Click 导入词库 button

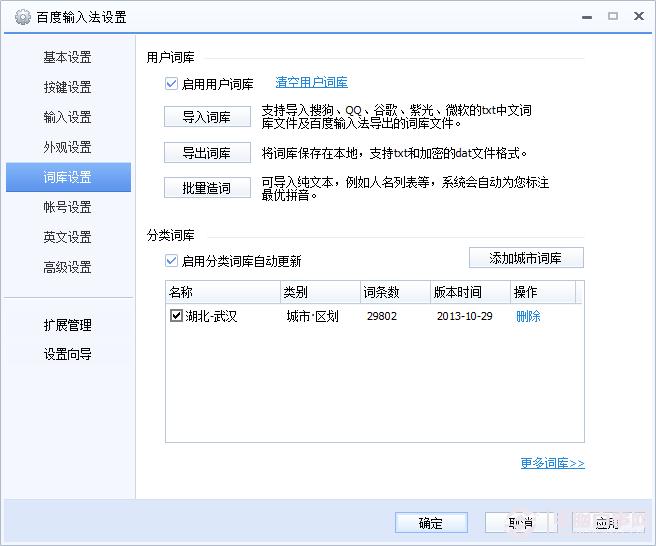[x=208, y=117]
